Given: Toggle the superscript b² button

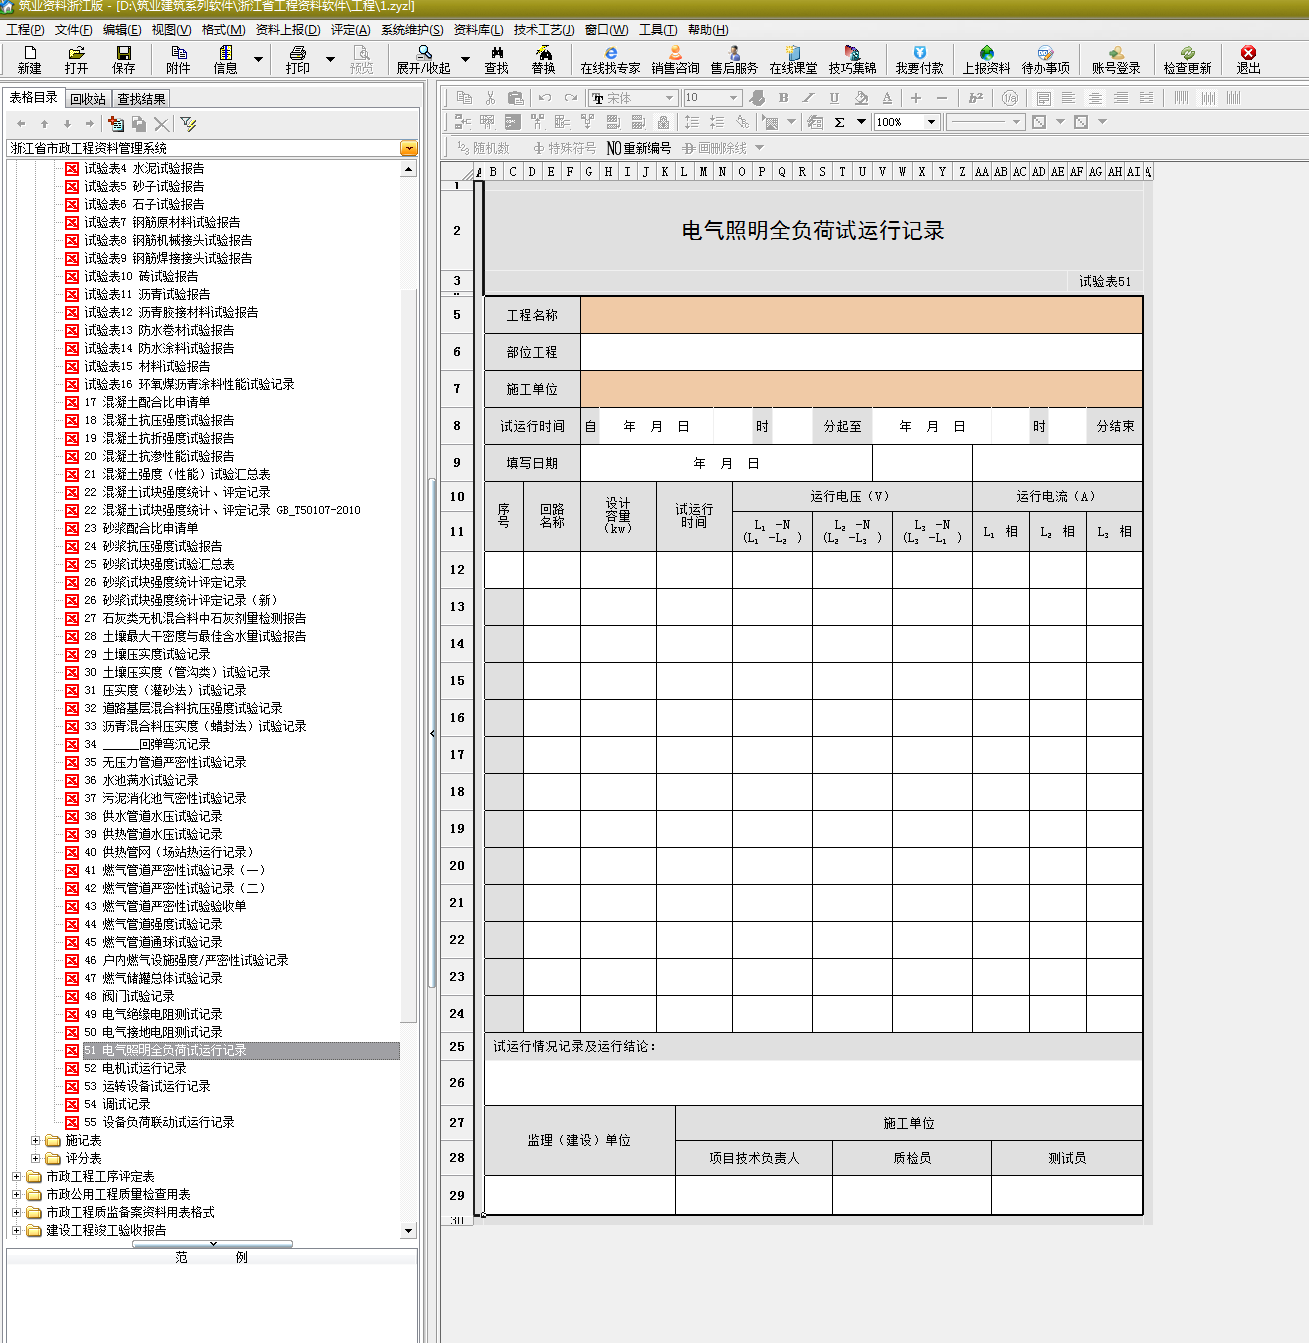Looking at the screenshot, I should (x=976, y=98).
